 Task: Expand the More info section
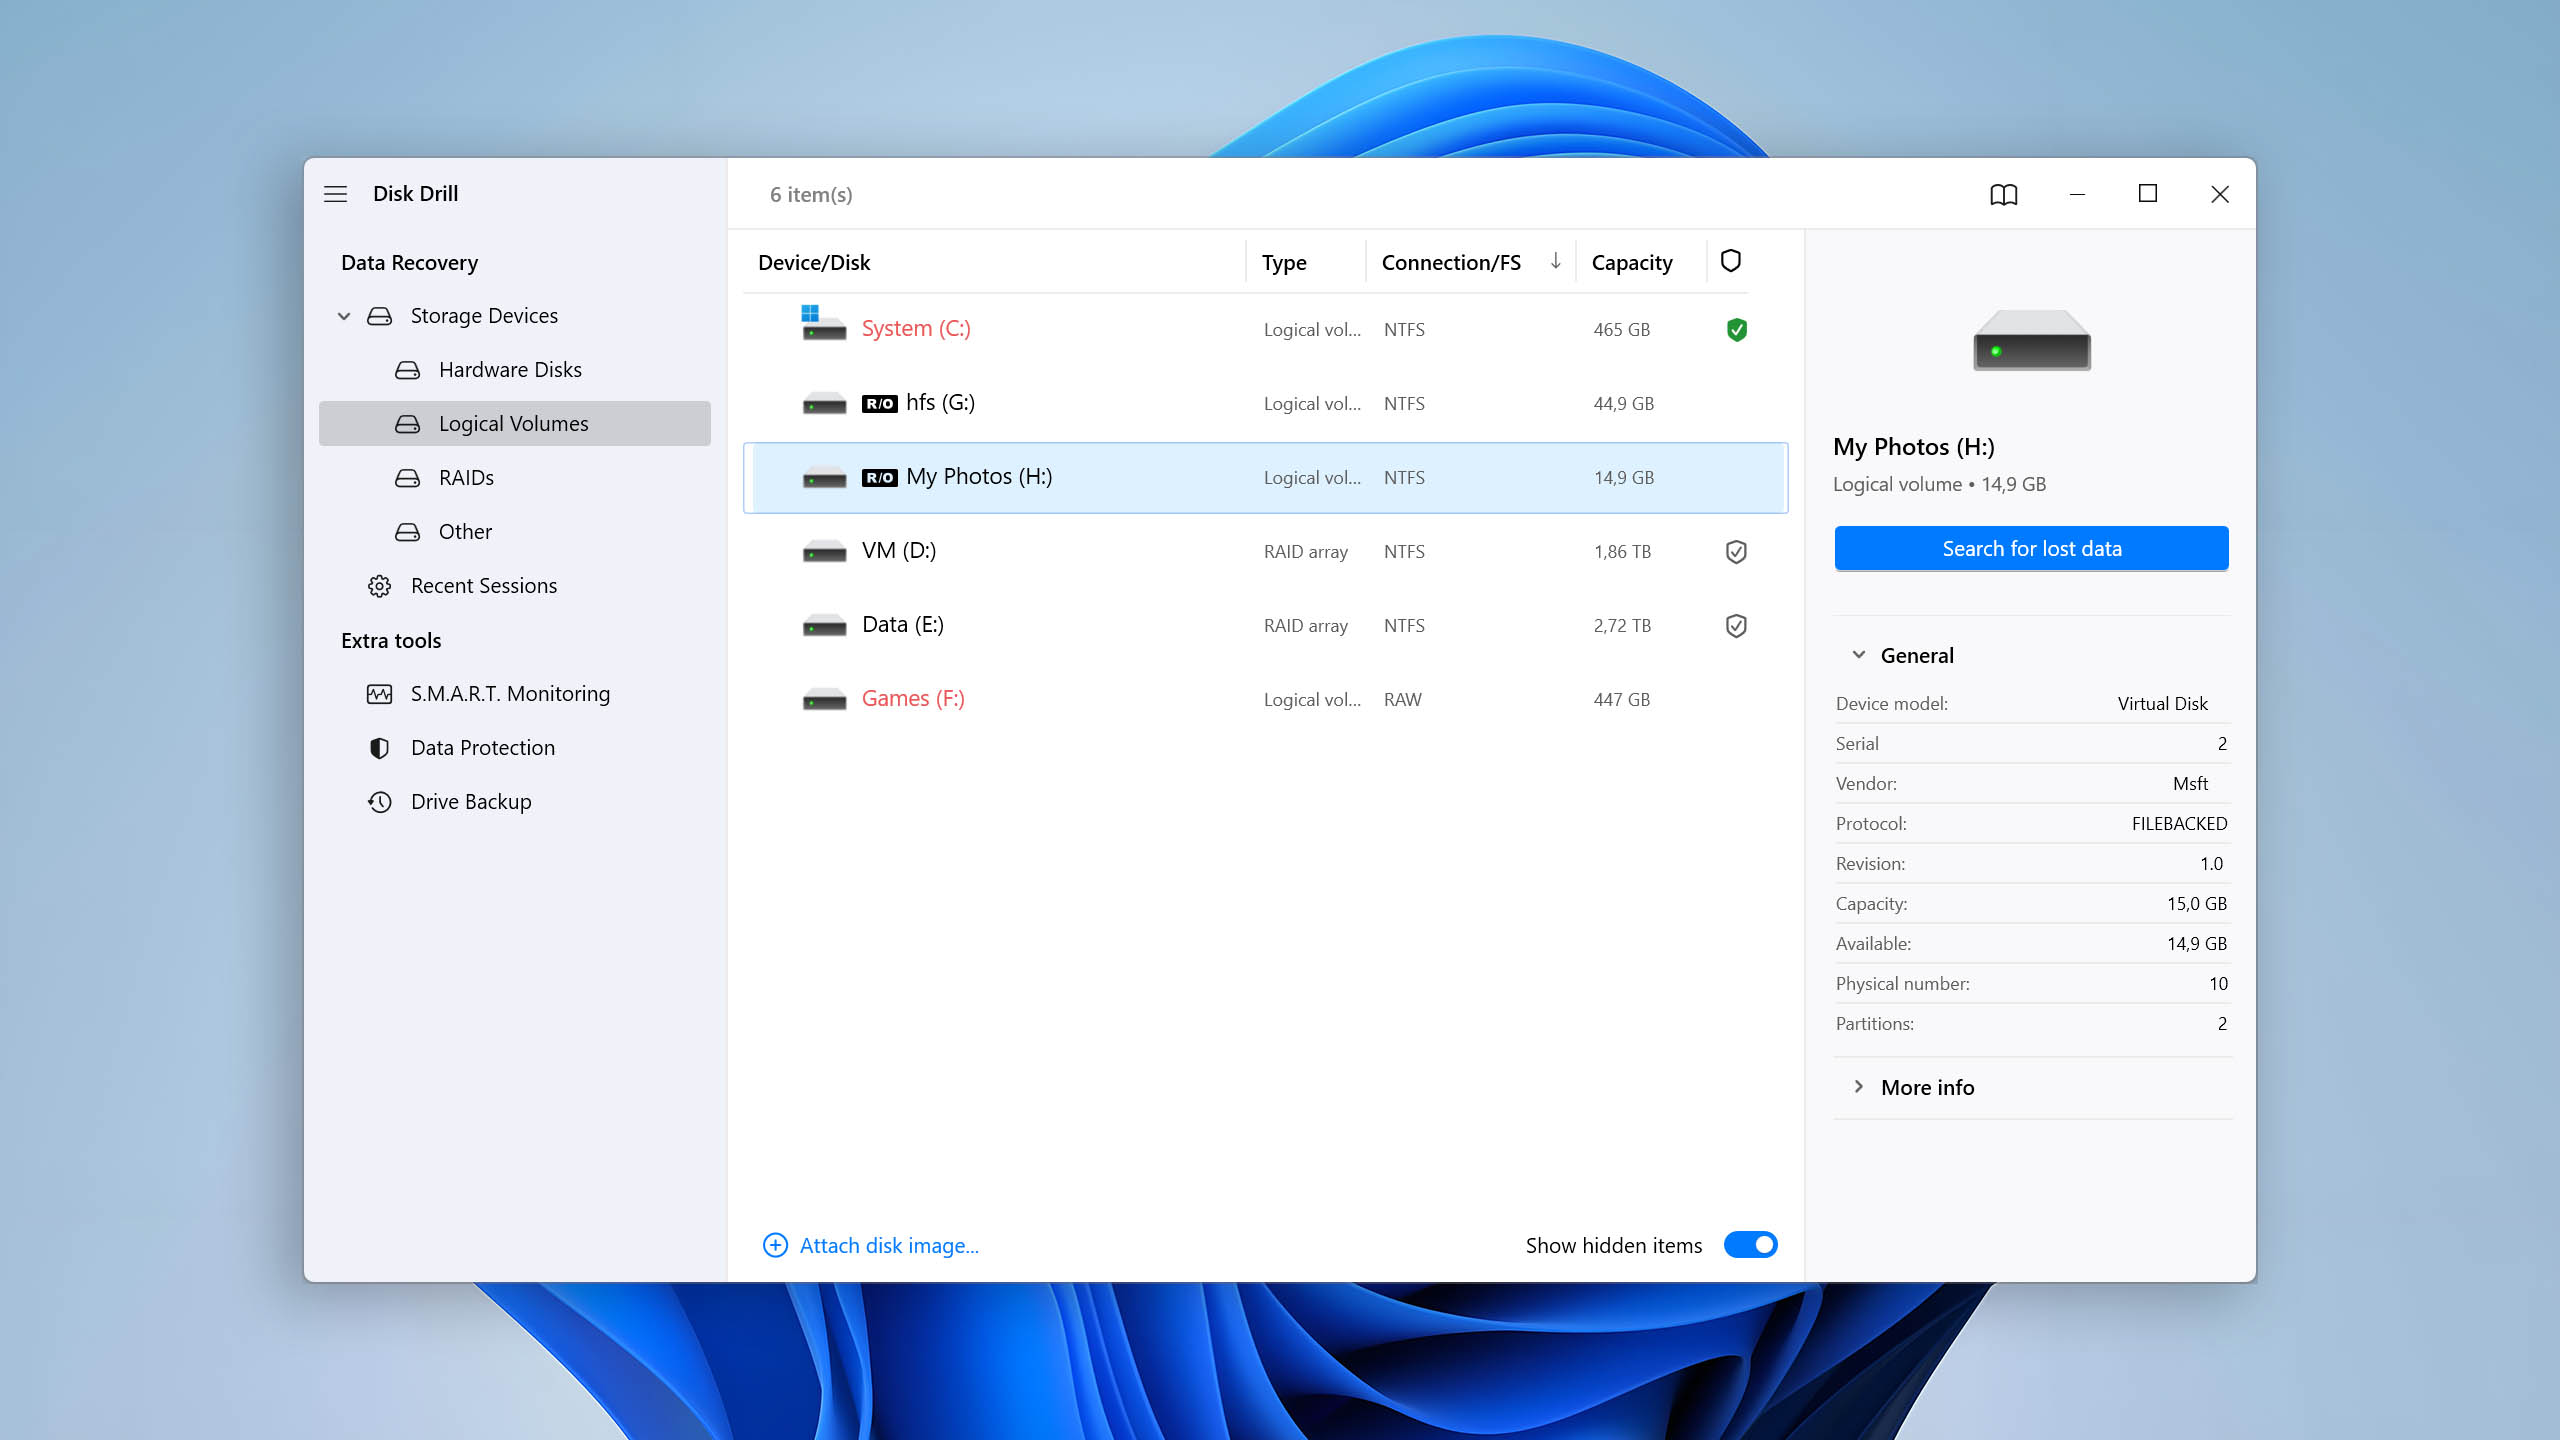[1859, 1087]
